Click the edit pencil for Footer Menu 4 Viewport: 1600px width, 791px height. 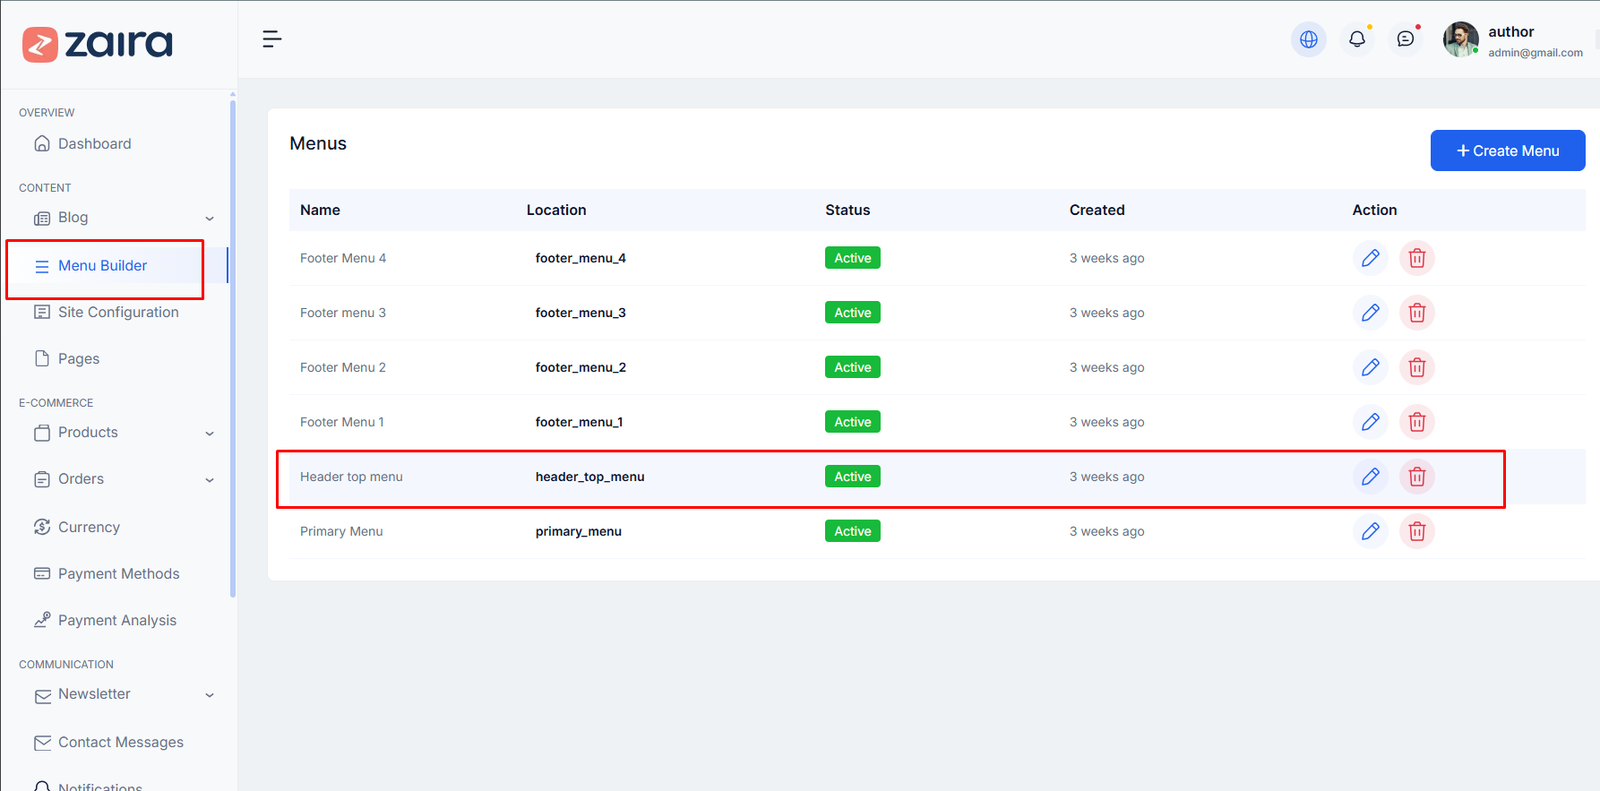point(1370,258)
